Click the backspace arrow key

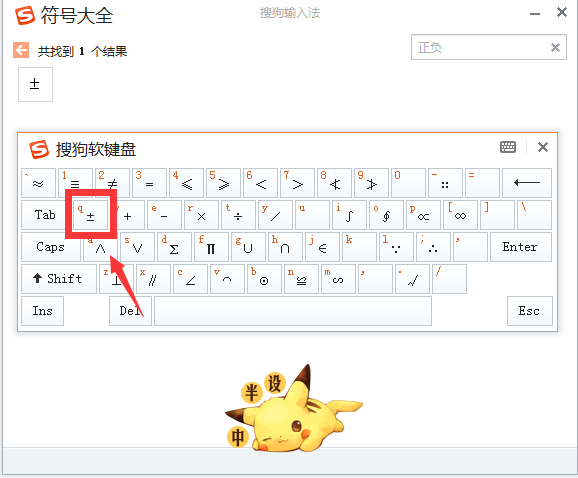[527, 183]
